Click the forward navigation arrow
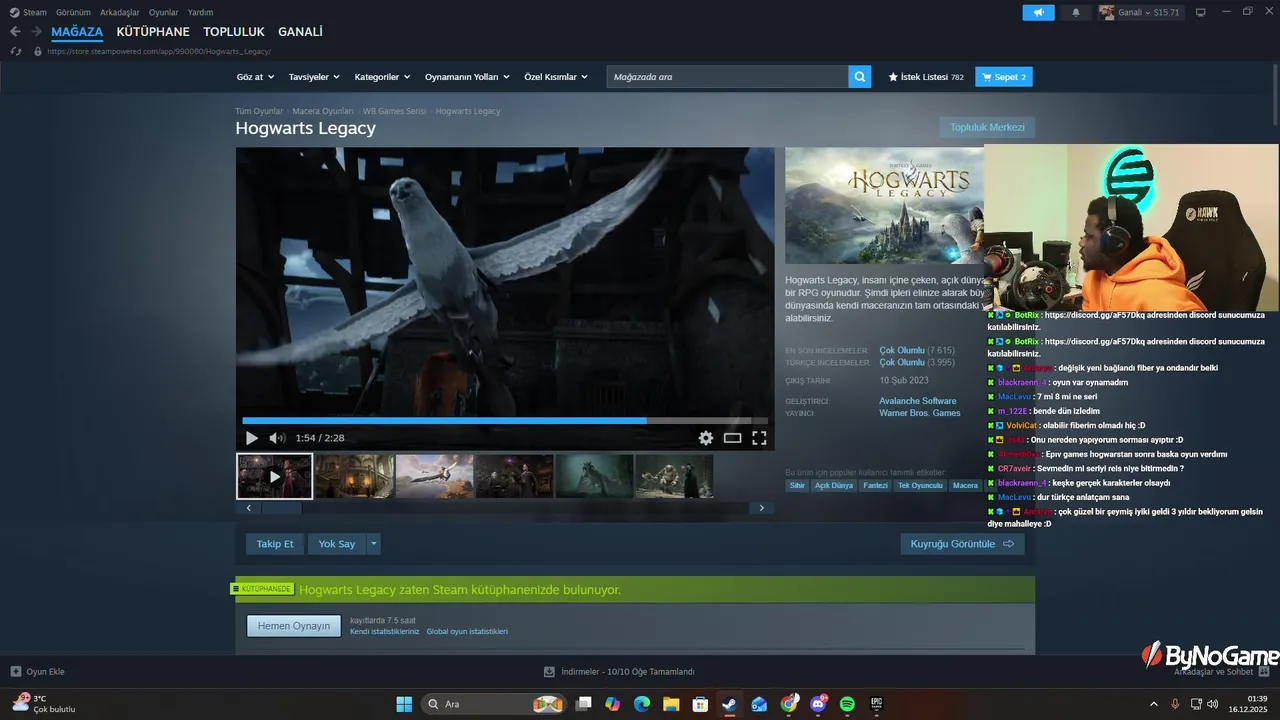 36,32
